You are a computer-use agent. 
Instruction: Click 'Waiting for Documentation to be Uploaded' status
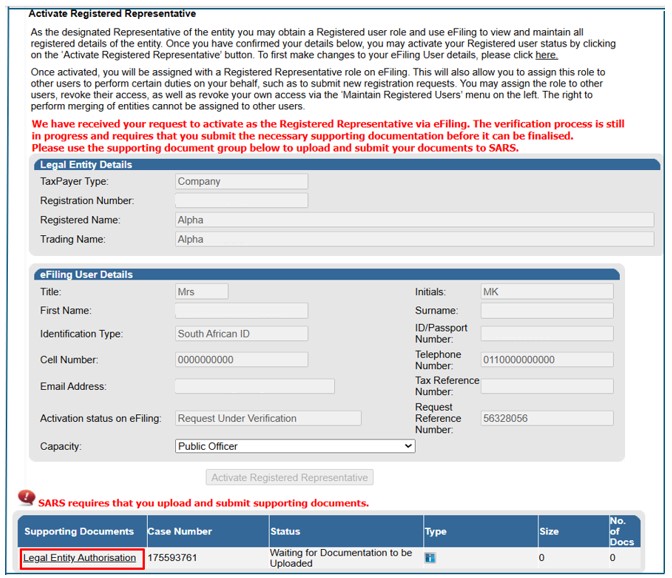pyautogui.click(x=341, y=558)
